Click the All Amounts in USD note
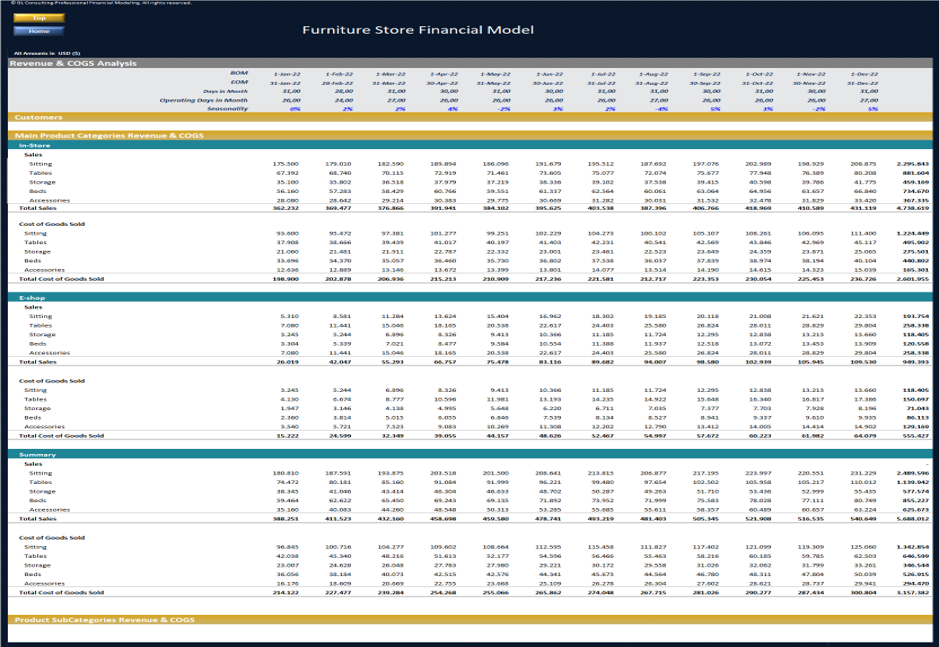This screenshot has height=647, width=939. 47,53
